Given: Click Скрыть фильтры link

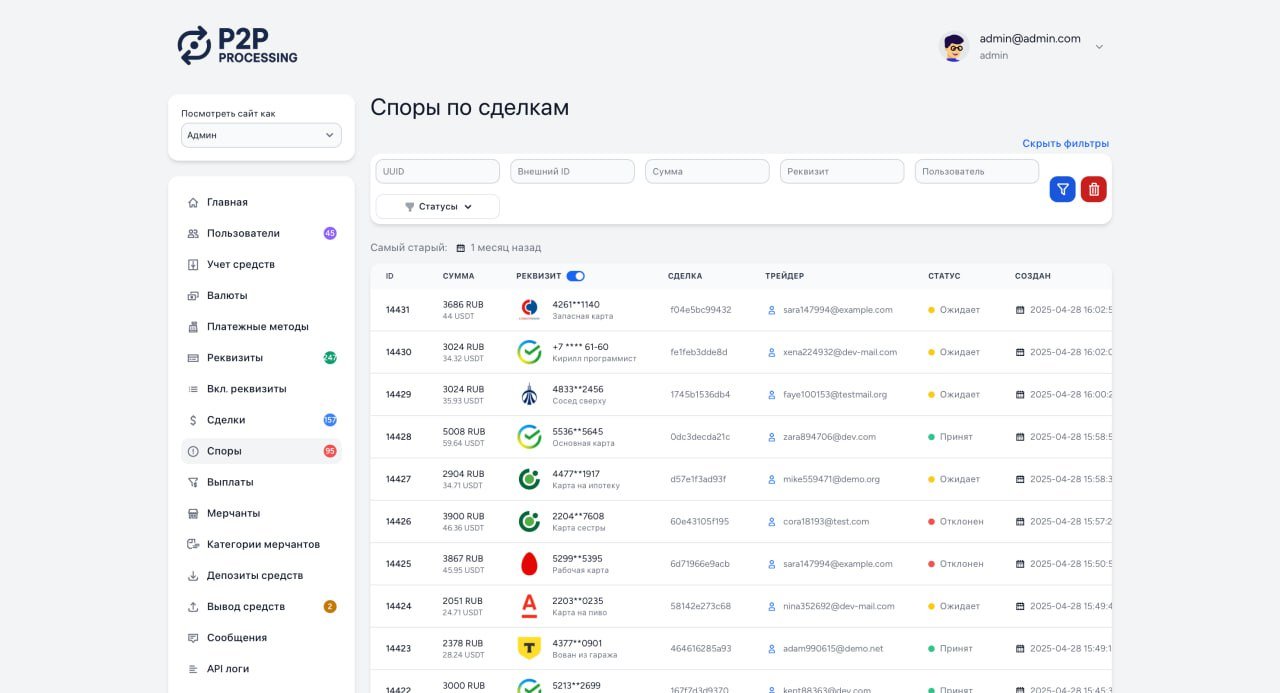Looking at the screenshot, I should pos(1065,143).
